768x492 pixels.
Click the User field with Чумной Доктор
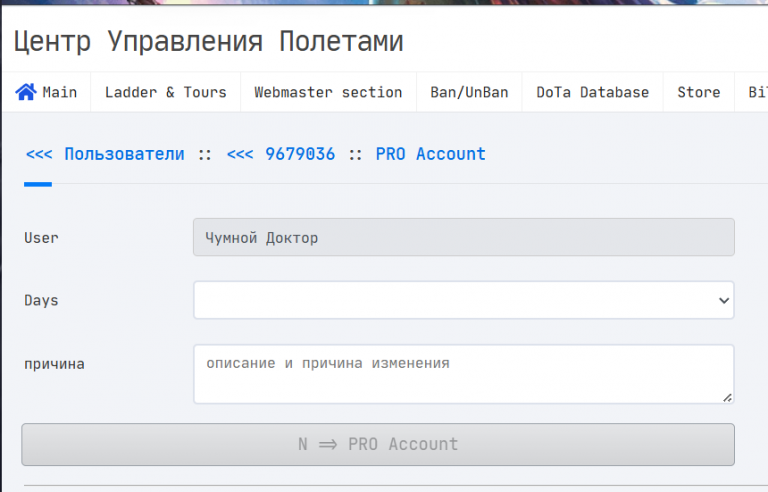[x=464, y=237]
